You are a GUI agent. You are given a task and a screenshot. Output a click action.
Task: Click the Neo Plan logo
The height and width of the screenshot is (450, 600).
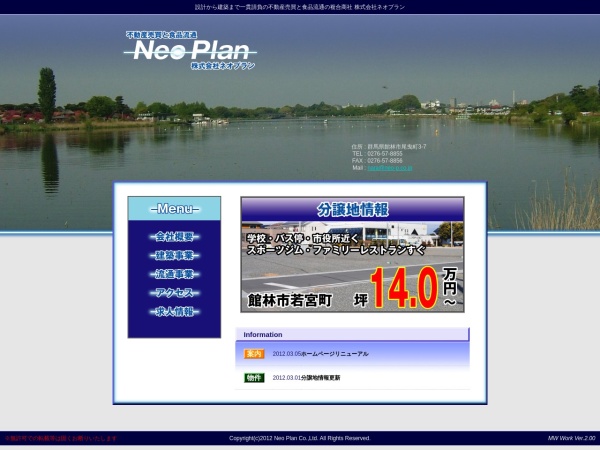click(190, 51)
